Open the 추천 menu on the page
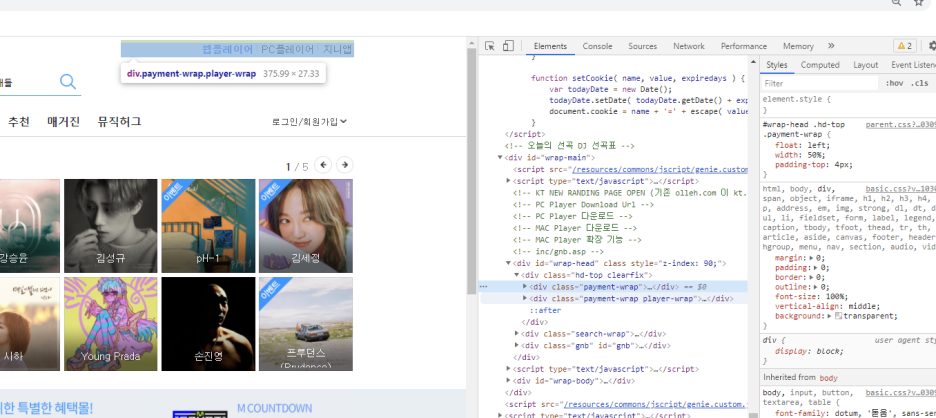This screenshot has height=418, width=936. pos(19,122)
